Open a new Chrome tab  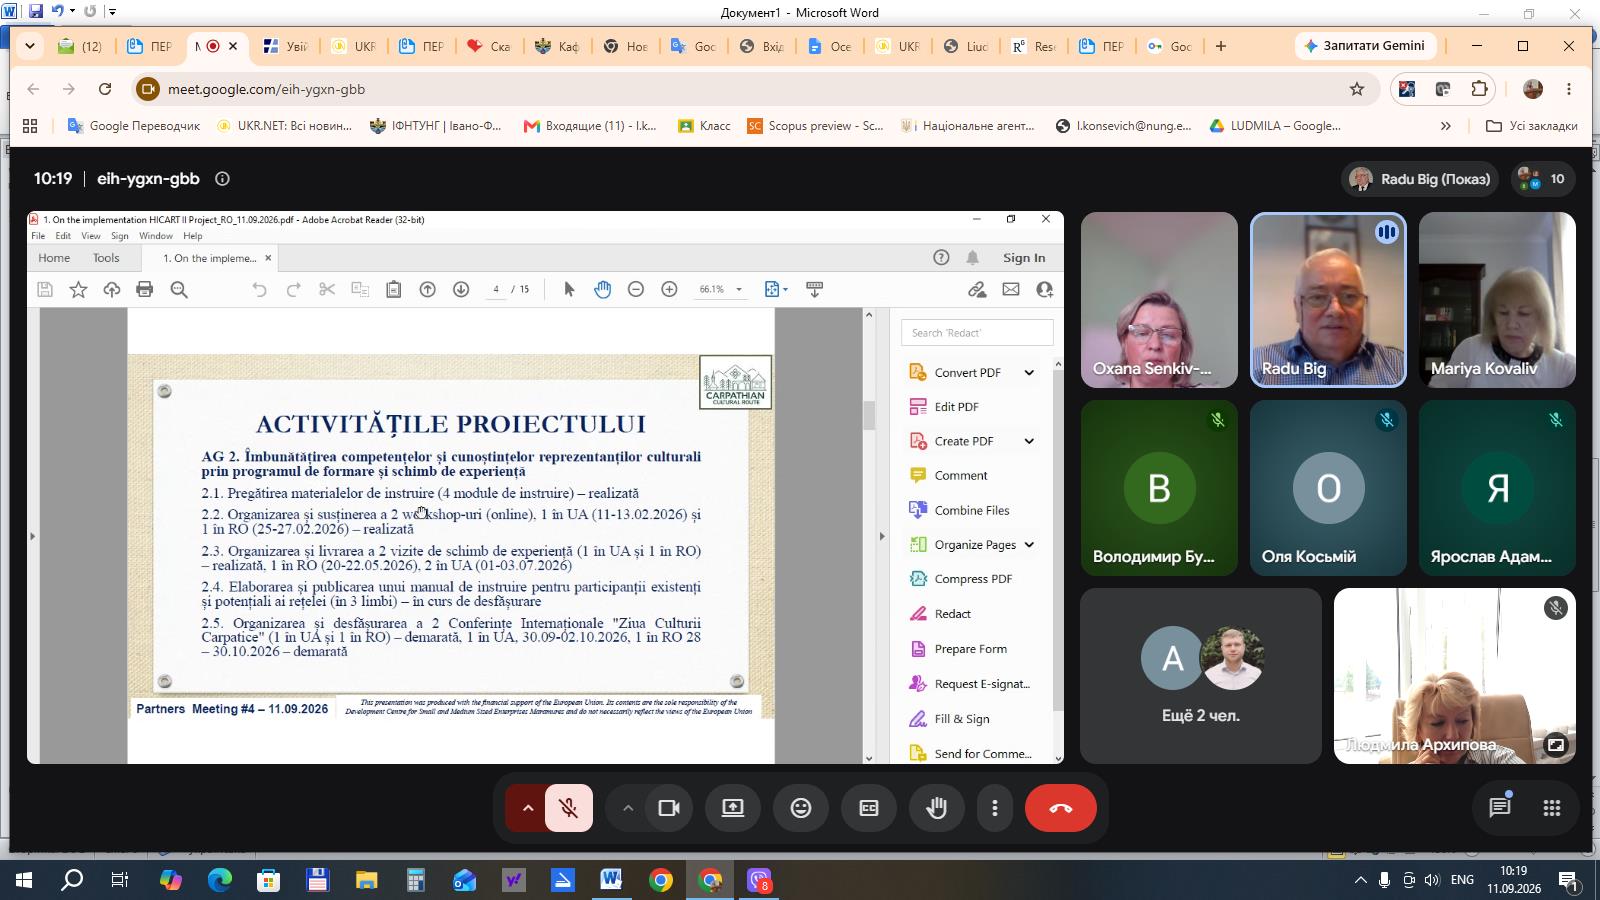pyautogui.click(x=1220, y=46)
